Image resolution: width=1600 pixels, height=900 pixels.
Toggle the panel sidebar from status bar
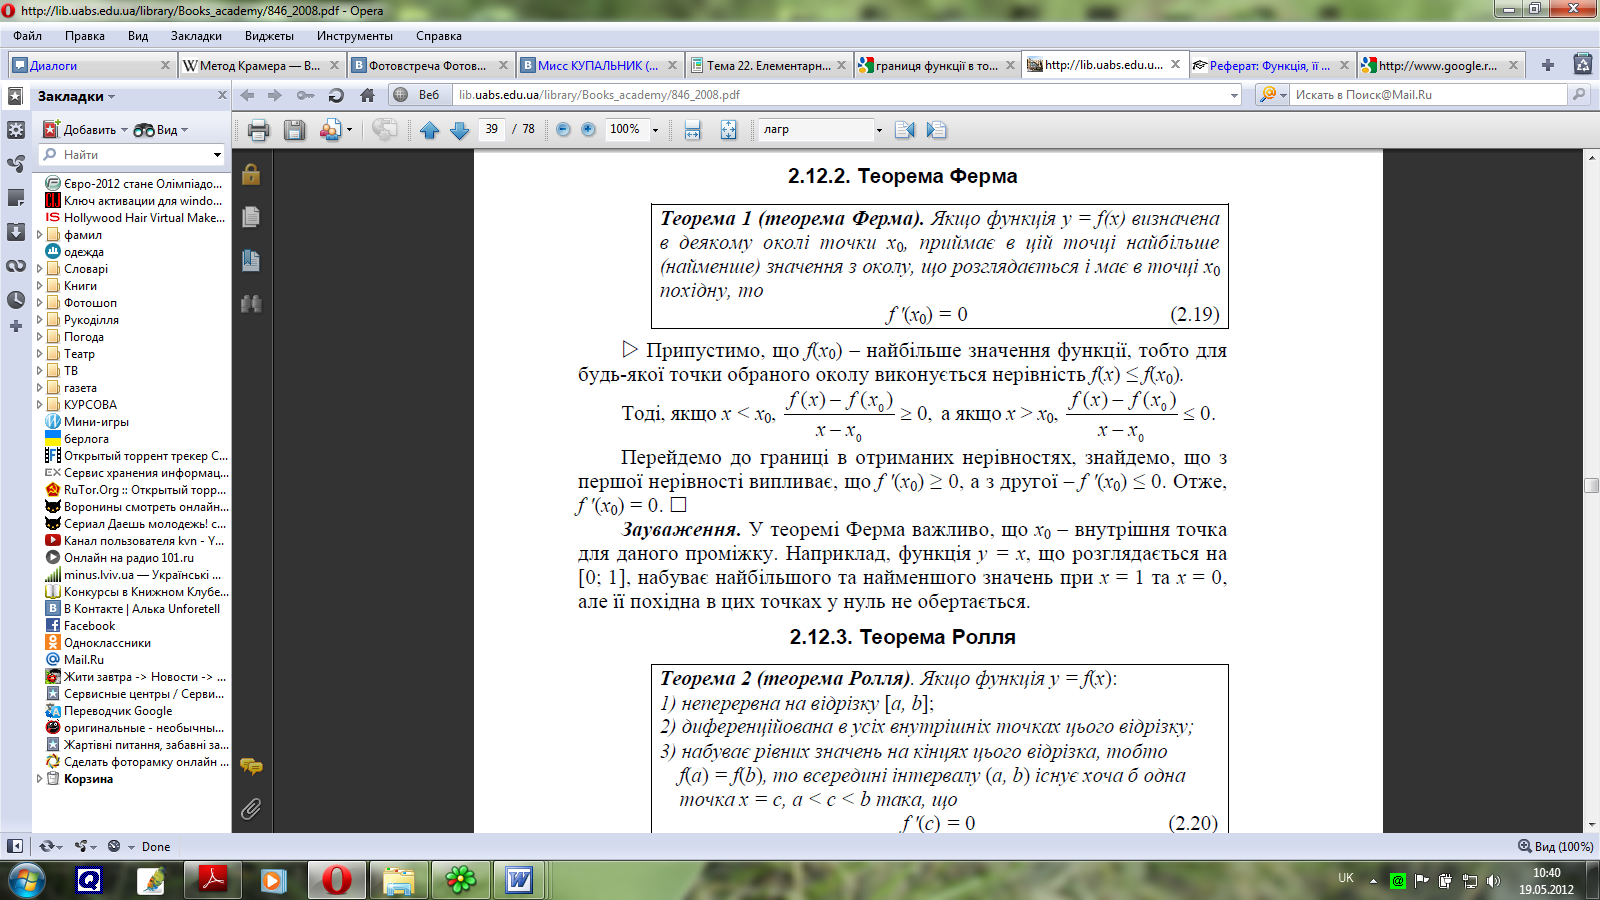click(x=15, y=846)
